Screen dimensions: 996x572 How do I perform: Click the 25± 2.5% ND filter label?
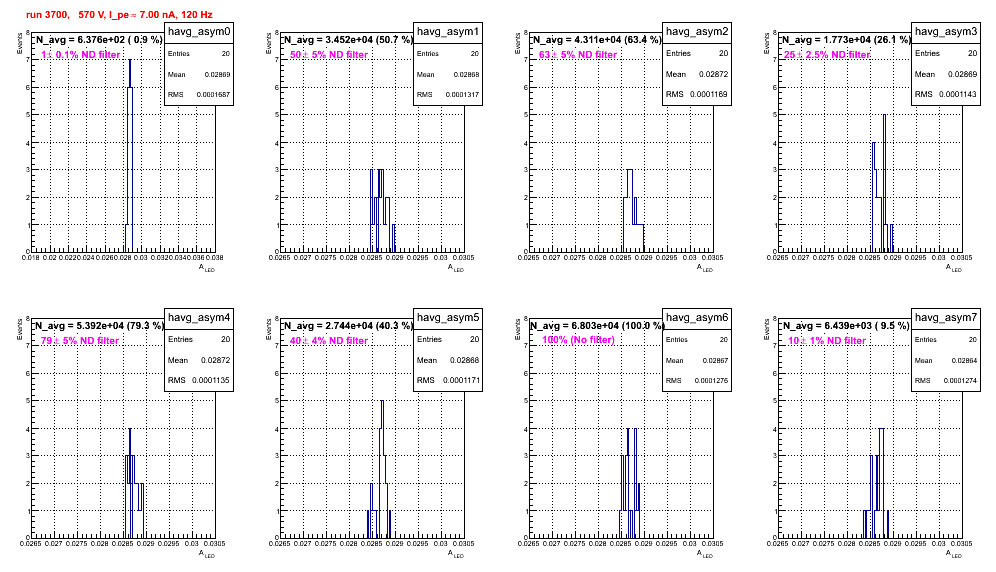(827, 55)
